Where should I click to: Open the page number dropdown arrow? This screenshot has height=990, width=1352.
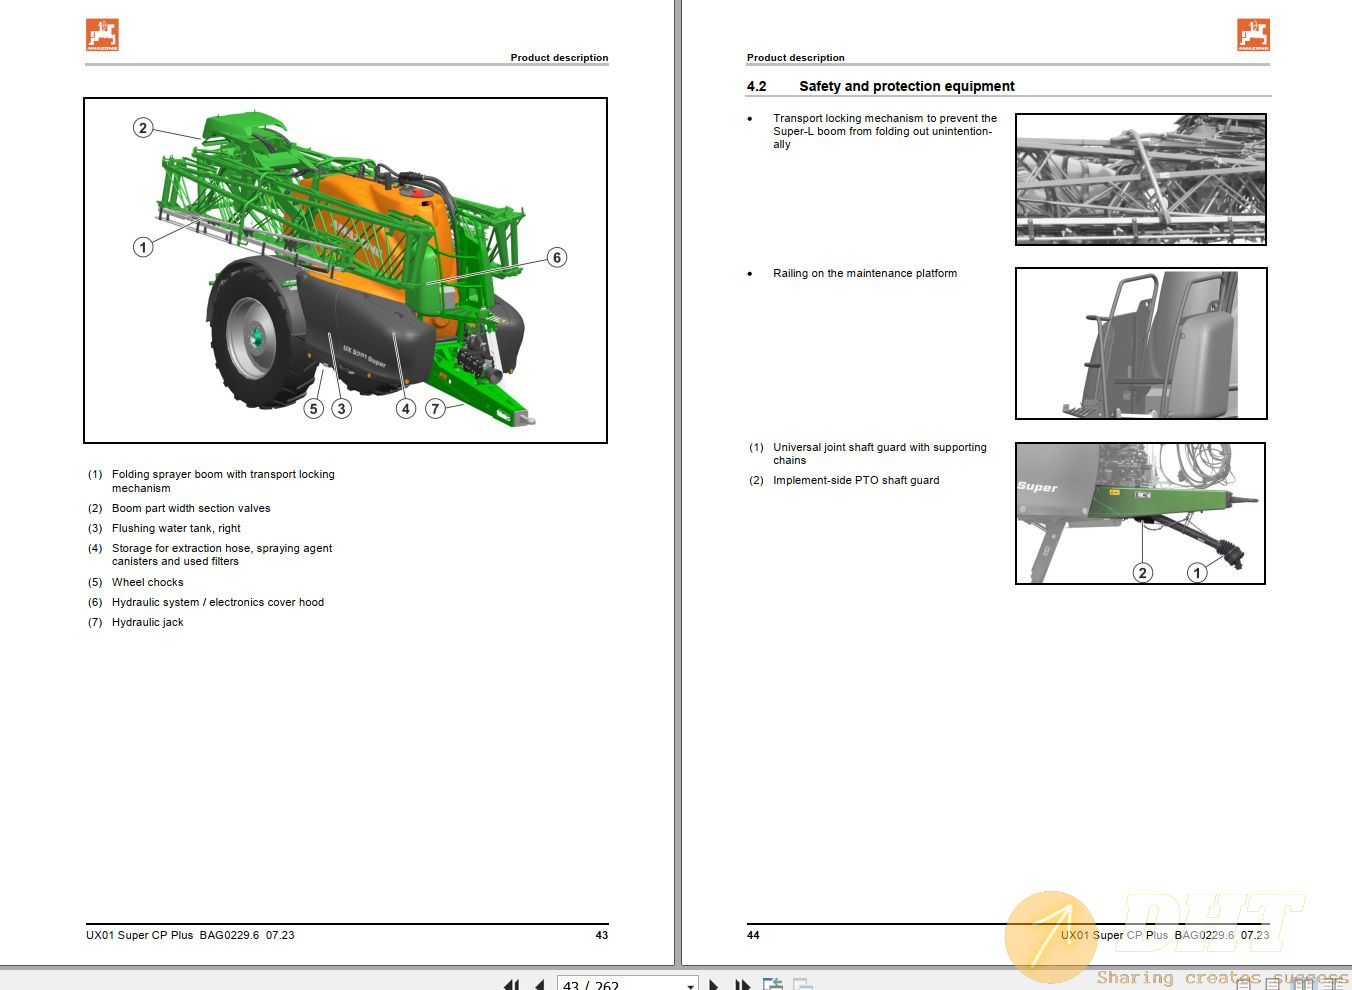(690, 985)
